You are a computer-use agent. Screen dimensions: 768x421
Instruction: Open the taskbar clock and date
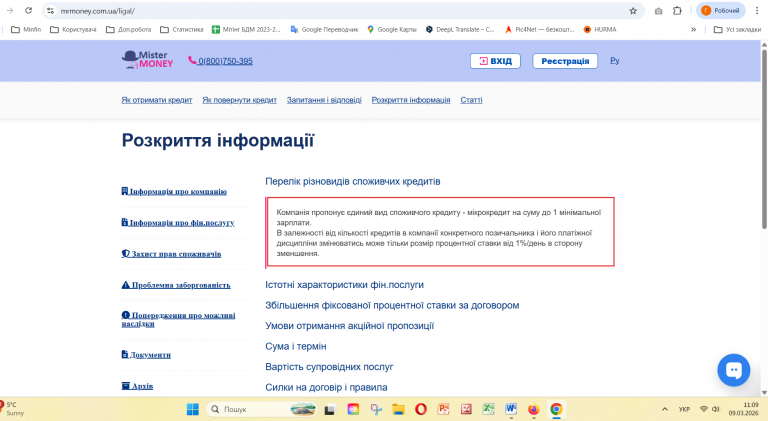click(744, 409)
